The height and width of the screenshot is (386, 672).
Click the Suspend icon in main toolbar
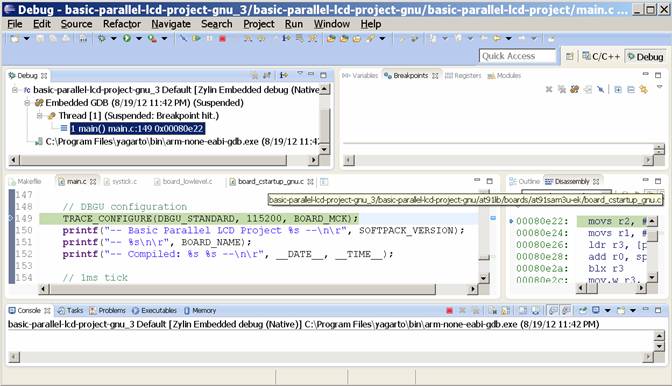(x=209, y=39)
